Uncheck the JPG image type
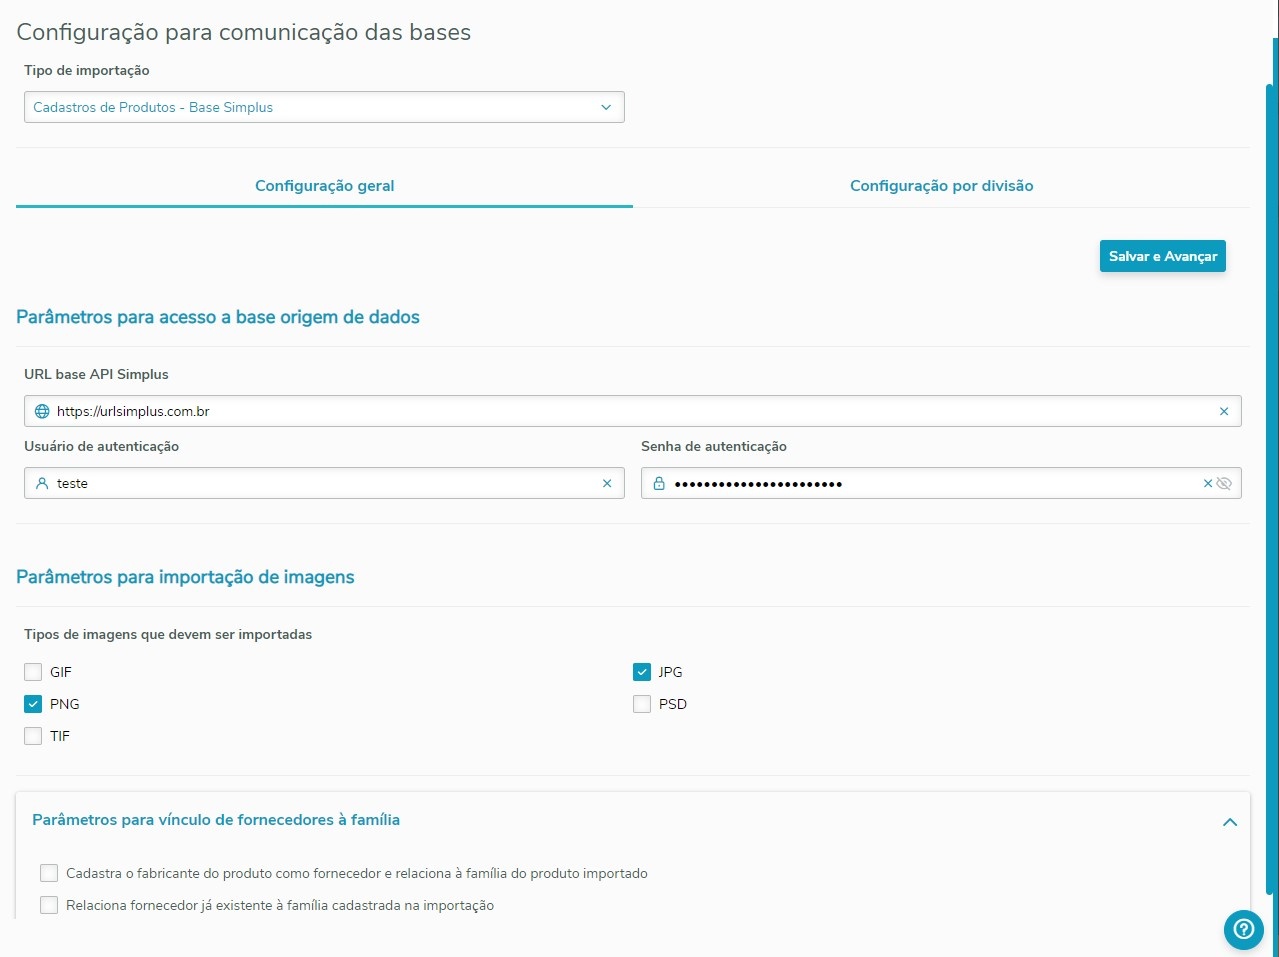Viewport: 1279px width, 957px height. (x=642, y=672)
